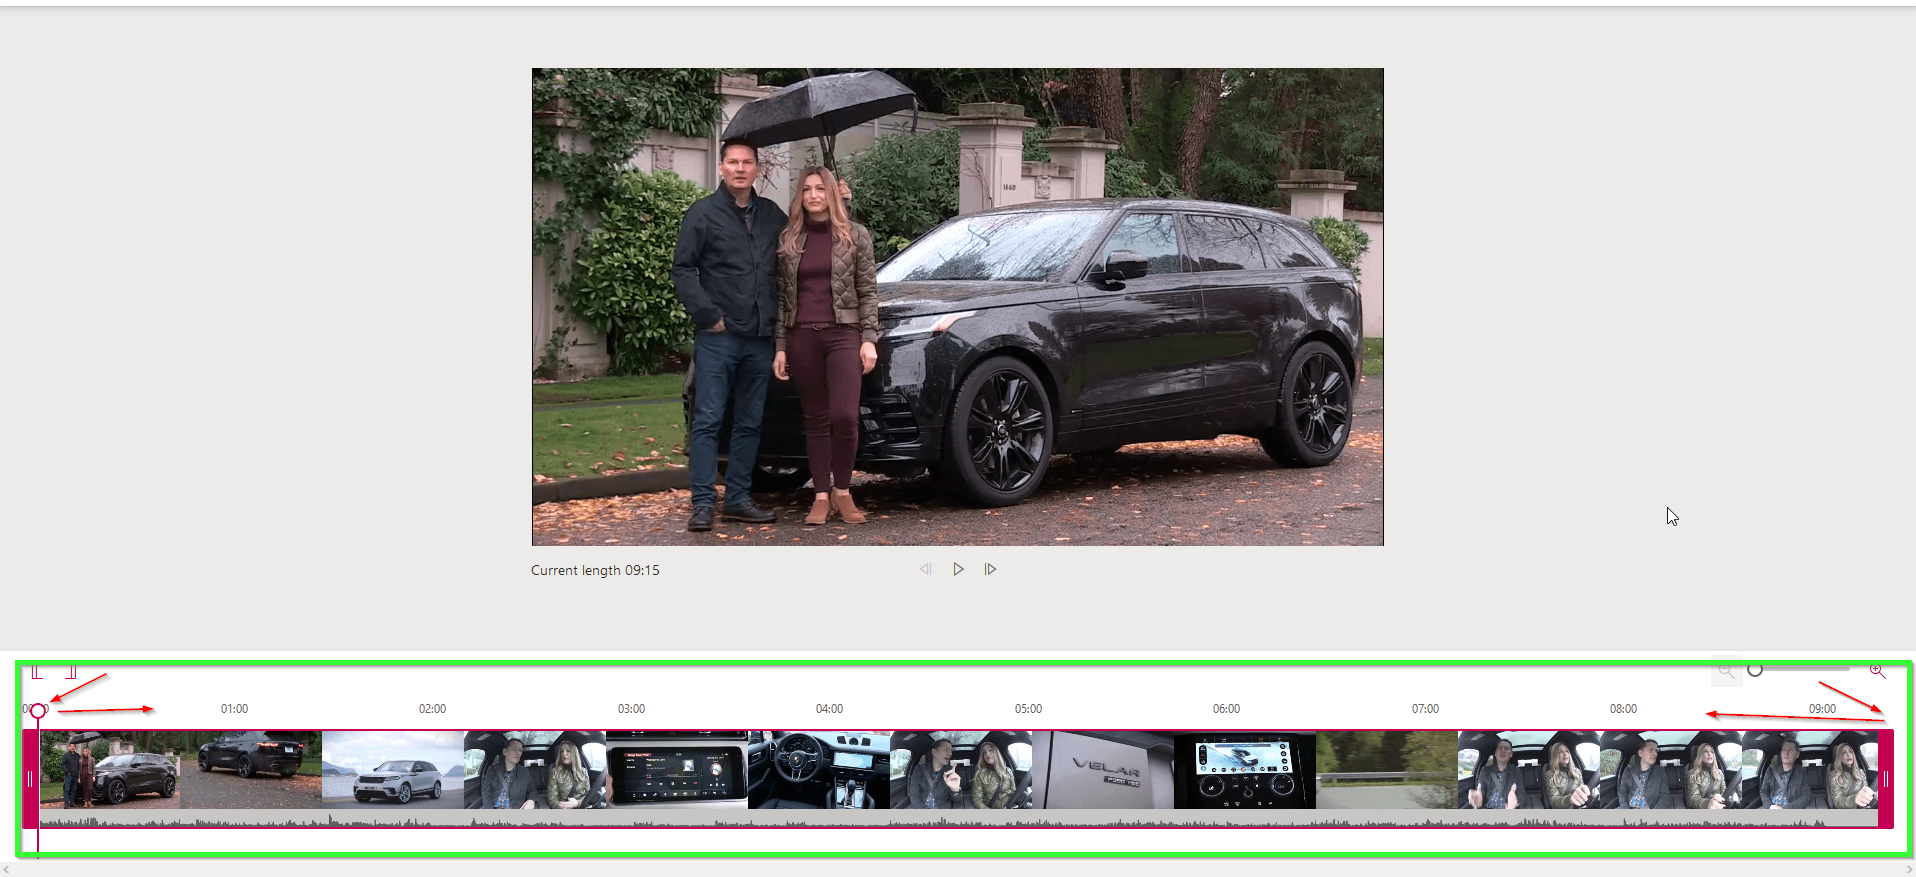
Task: Jump to the 05:00 mark on ruler
Action: [1028, 709]
